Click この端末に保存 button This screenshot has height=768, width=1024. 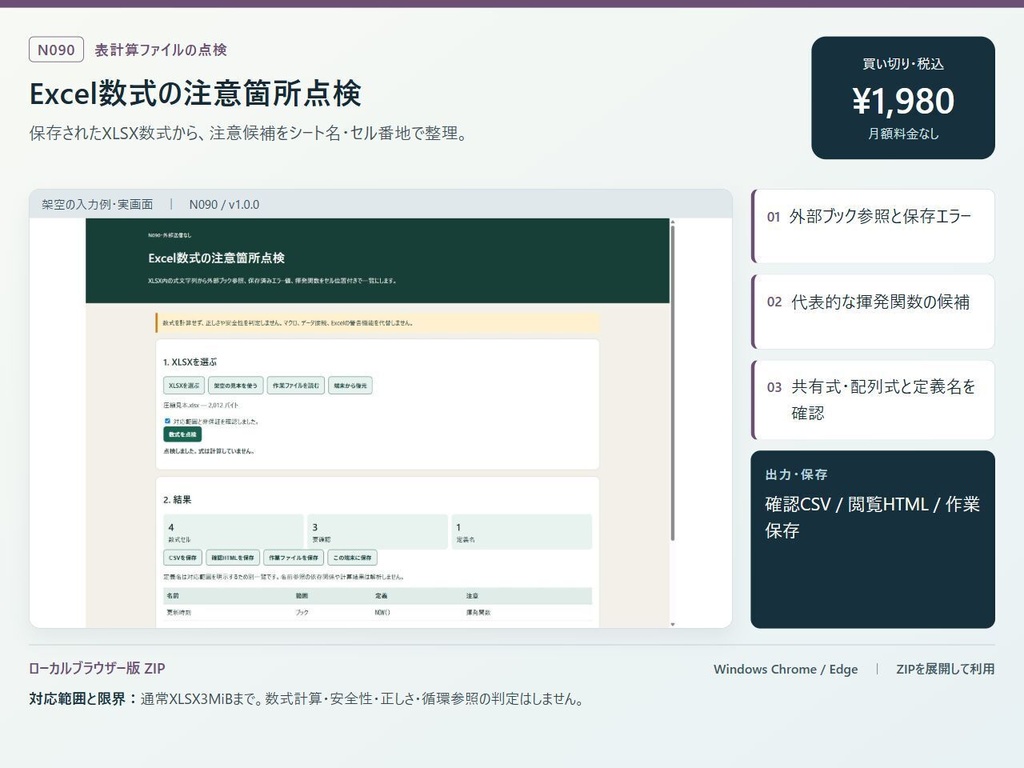pos(353,558)
